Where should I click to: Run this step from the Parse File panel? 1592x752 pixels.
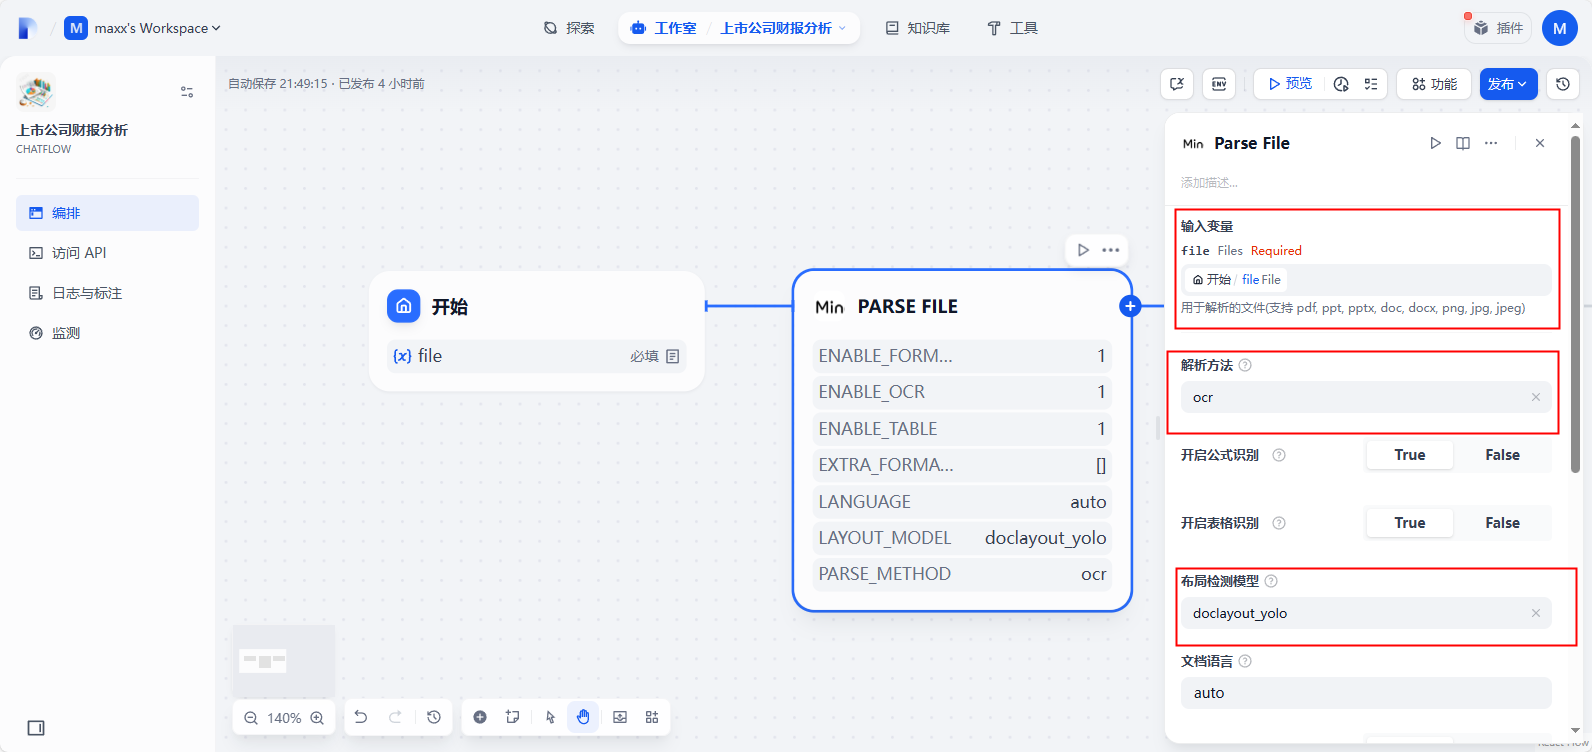[1436, 143]
